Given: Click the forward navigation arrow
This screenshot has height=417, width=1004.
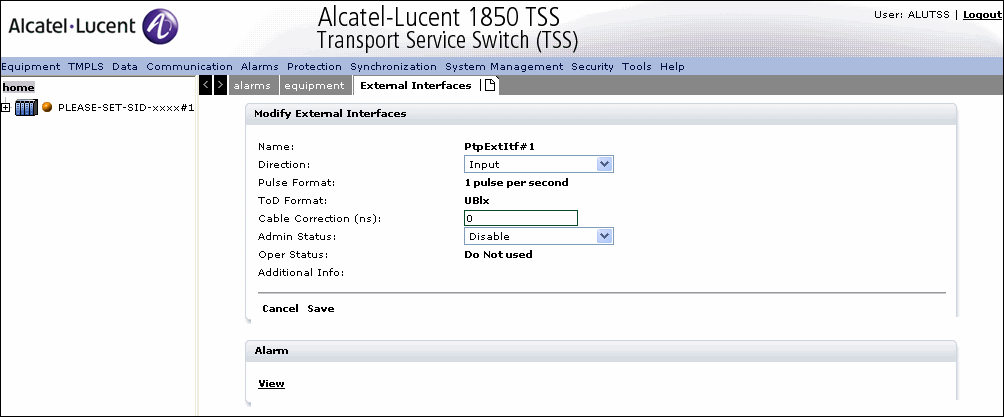Looking at the screenshot, I should click(x=220, y=85).
